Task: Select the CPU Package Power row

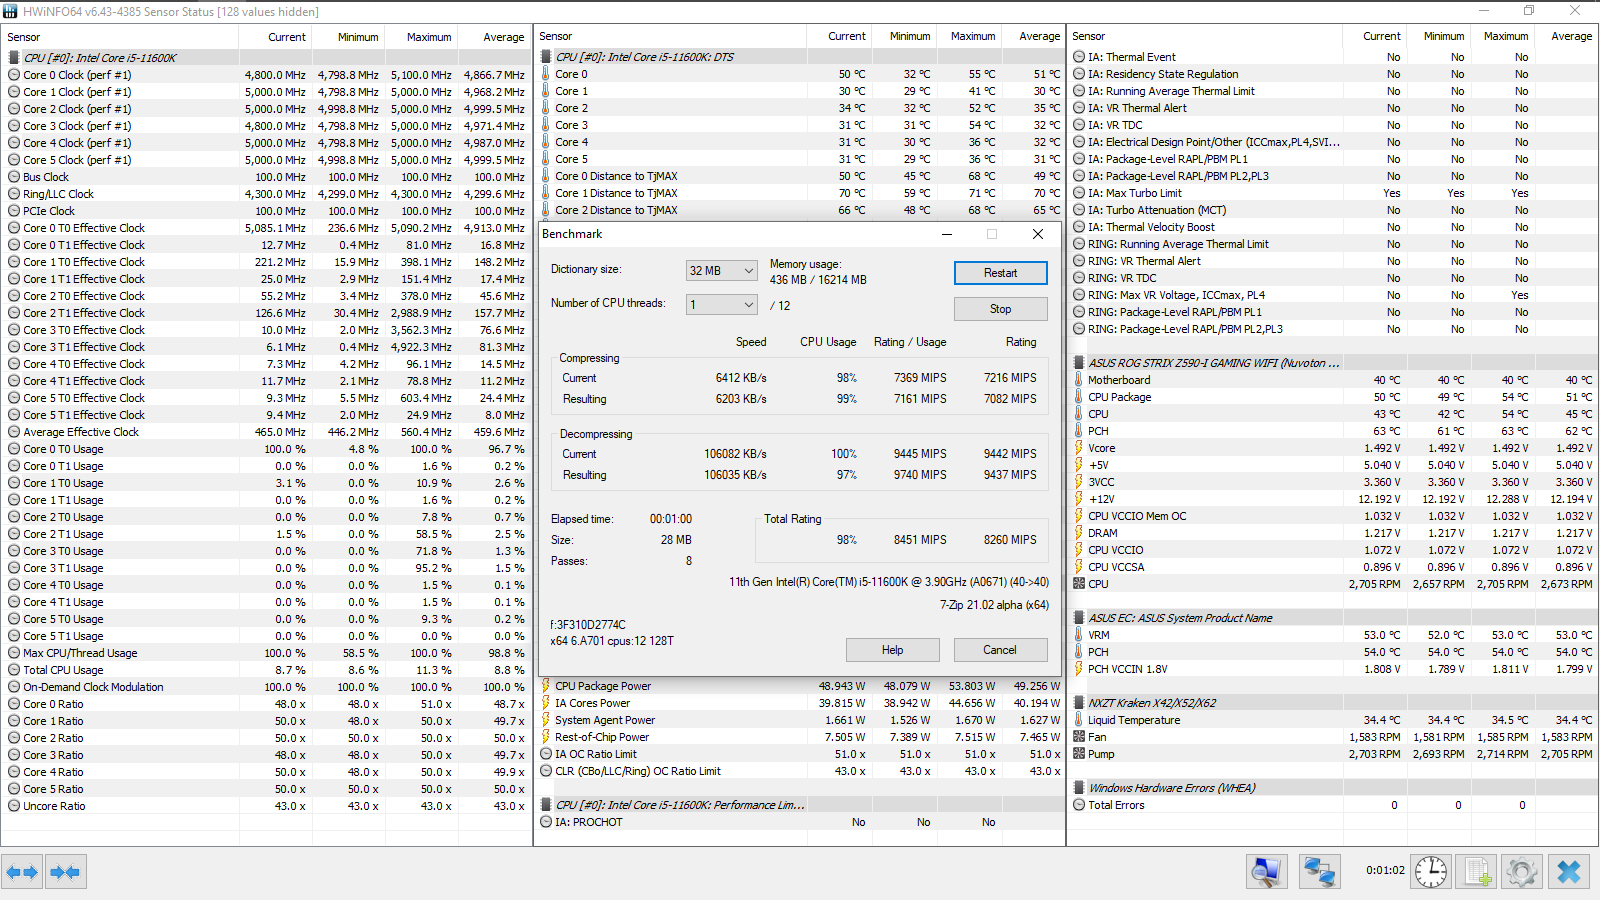Action: point(603,686)
